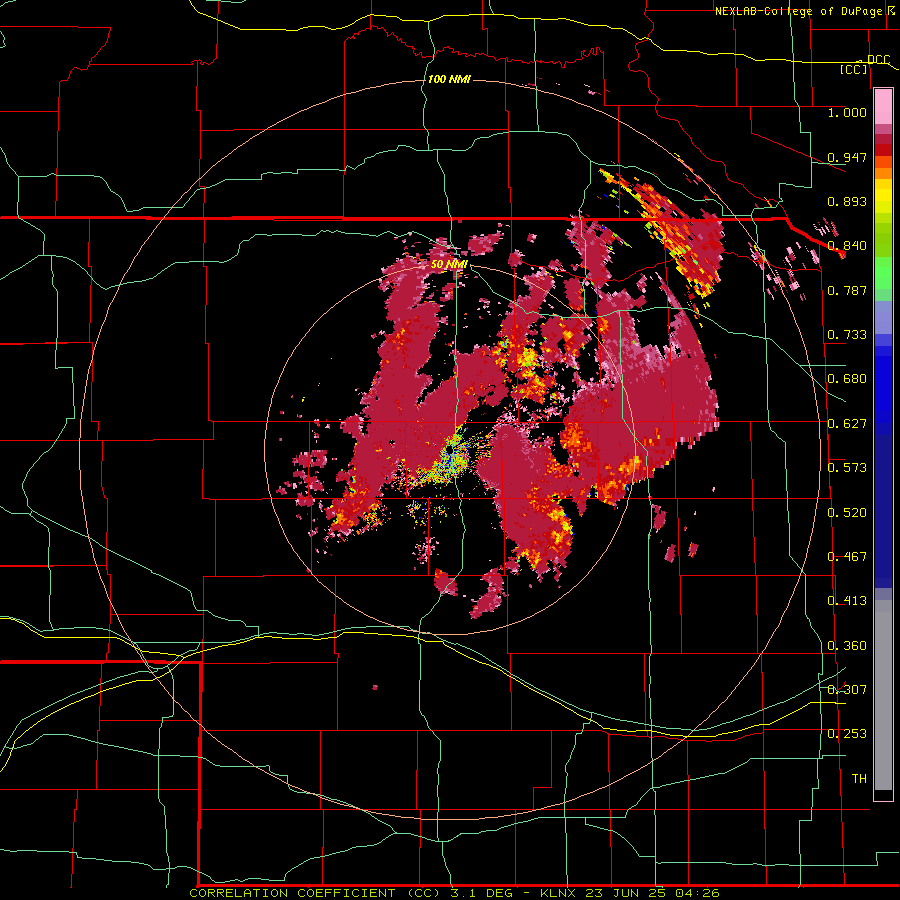Click the 50 NMI range ring label

[x=449, y=265]
